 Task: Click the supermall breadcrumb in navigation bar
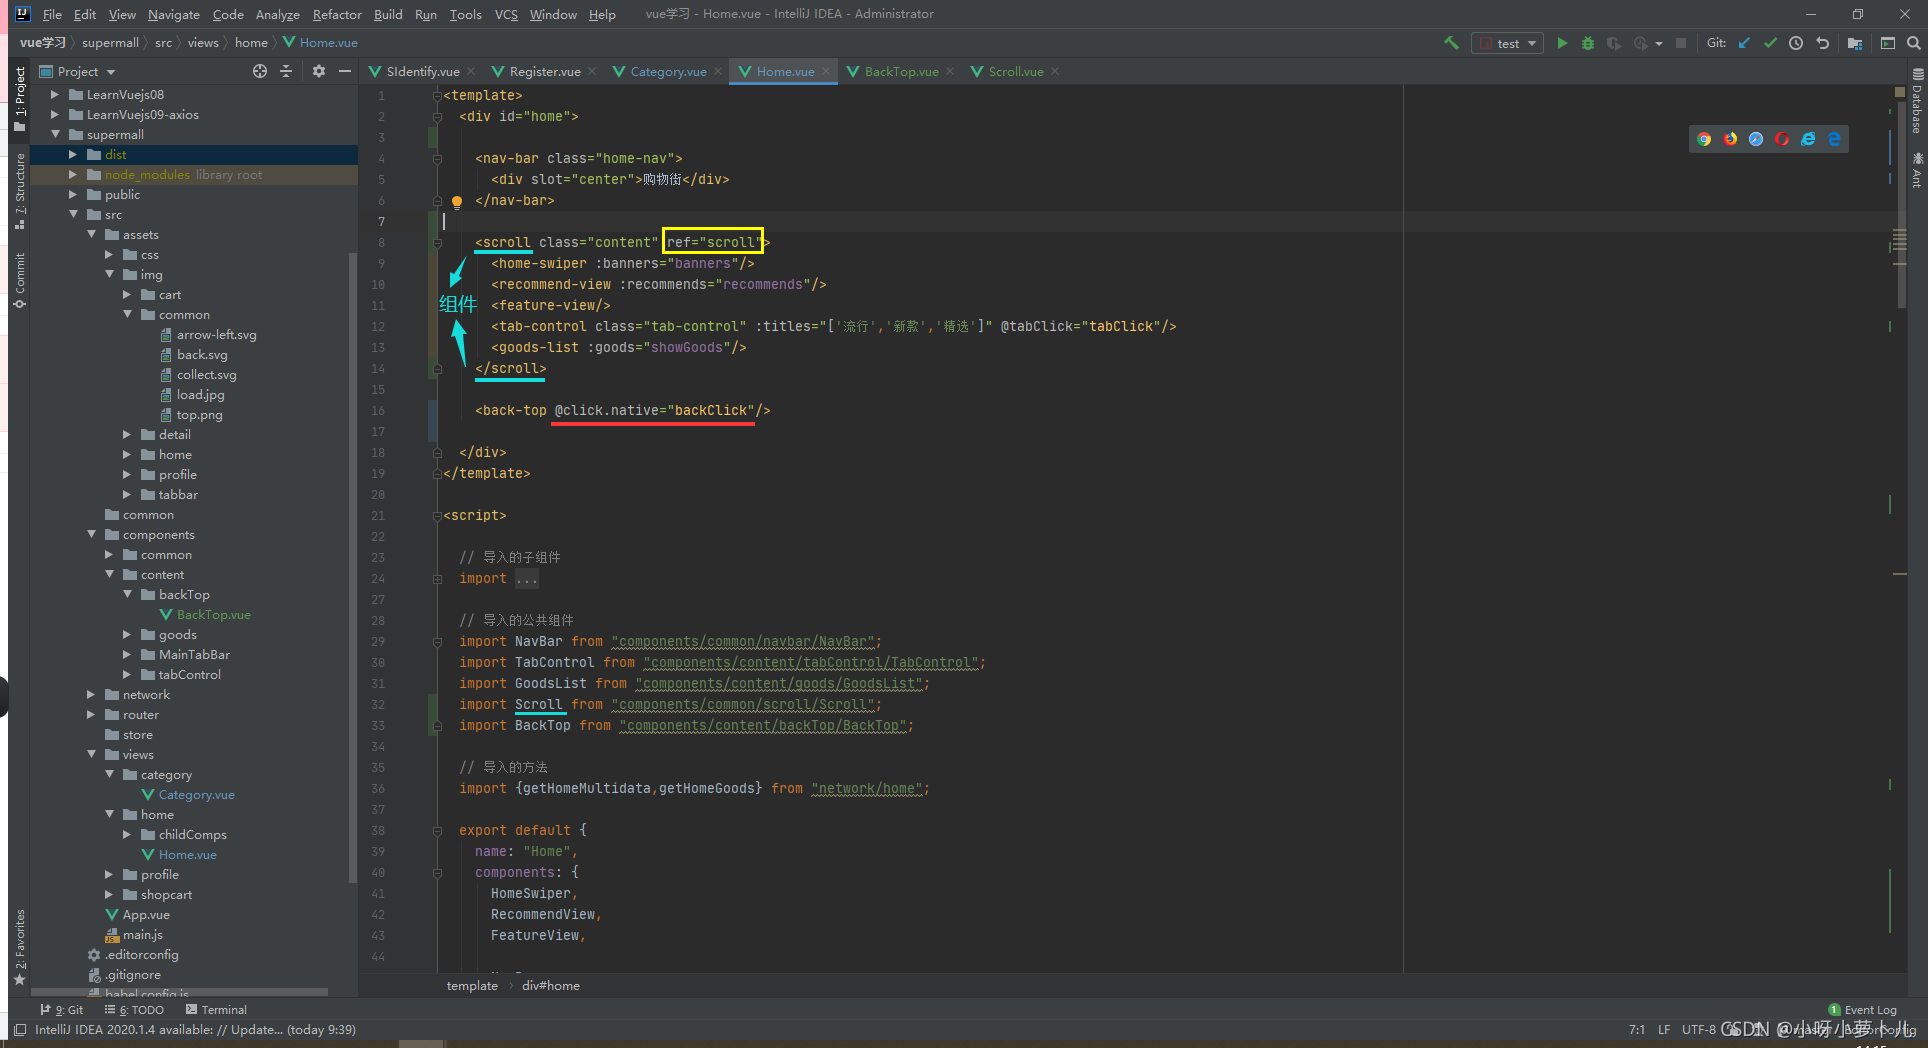click(110, 43)
